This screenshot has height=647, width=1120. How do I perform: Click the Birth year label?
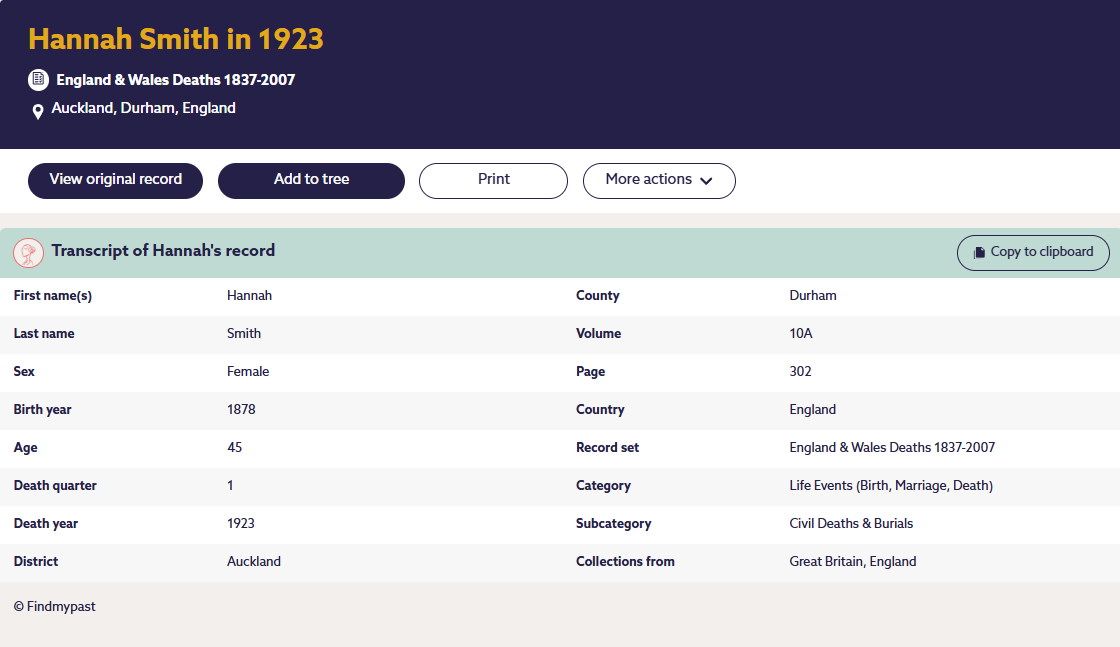(42, 409)
